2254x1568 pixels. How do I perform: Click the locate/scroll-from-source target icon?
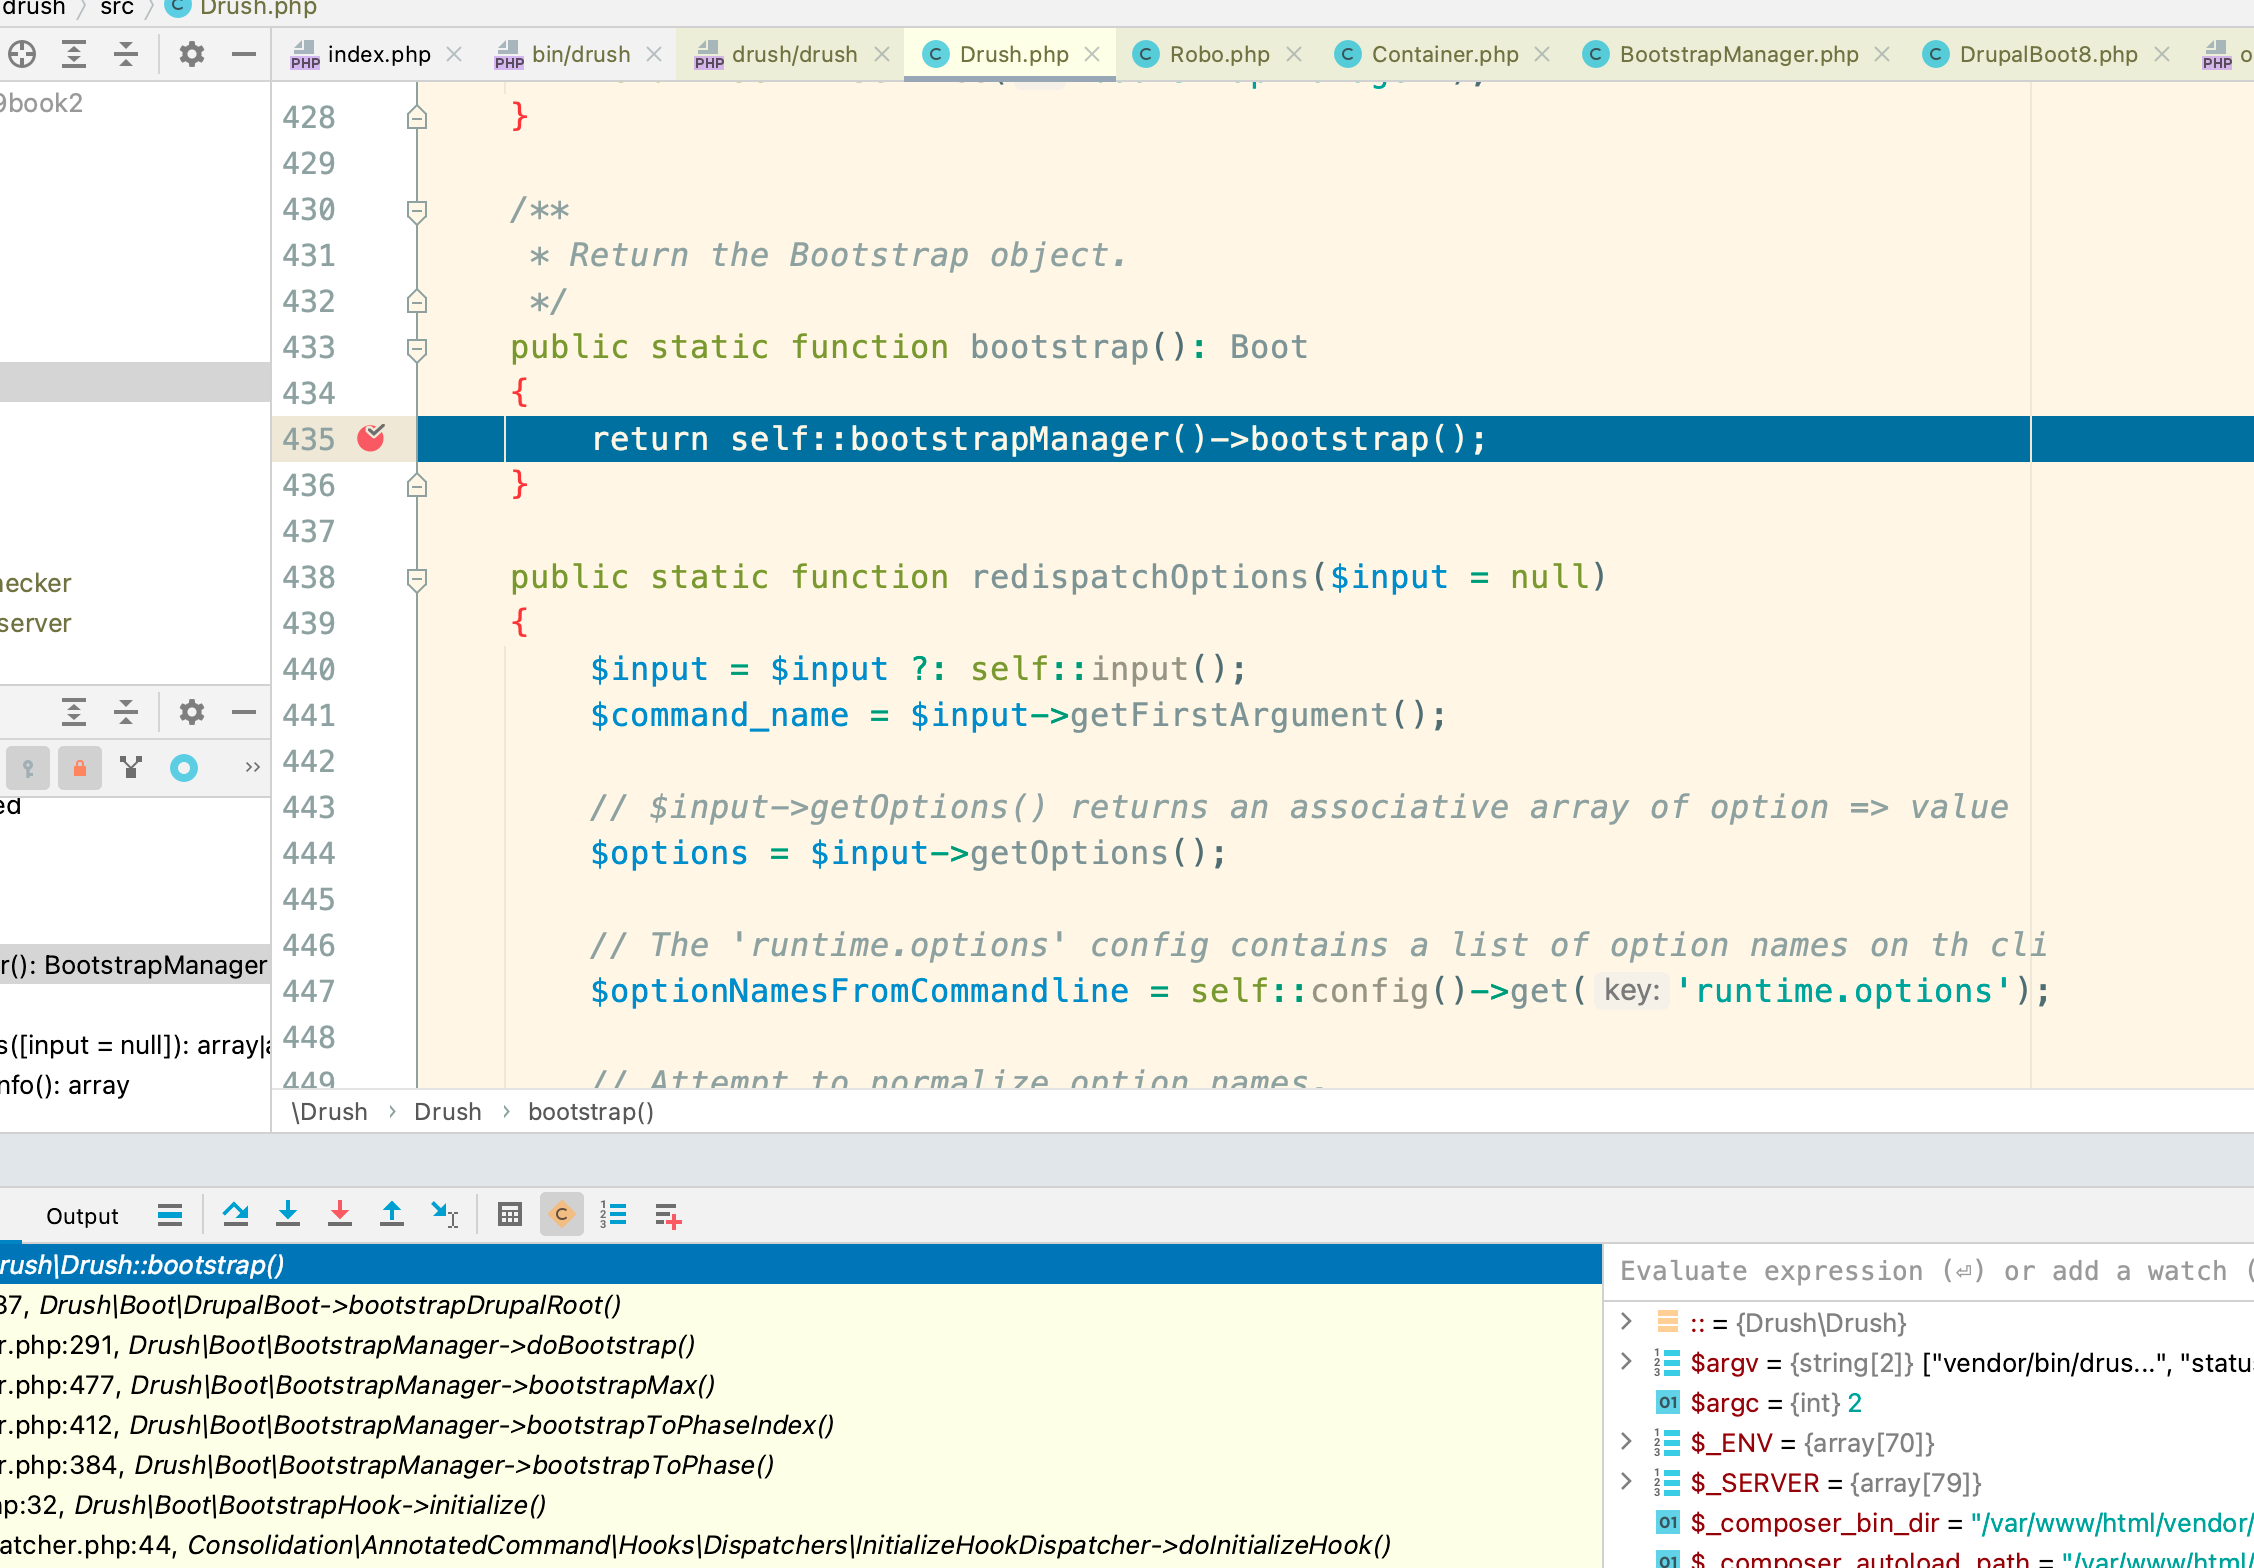tap(22, 54)
